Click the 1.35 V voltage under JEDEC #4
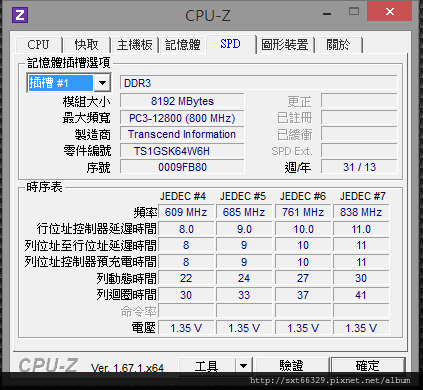The image size is (423, 390). (x=186, y=328)
